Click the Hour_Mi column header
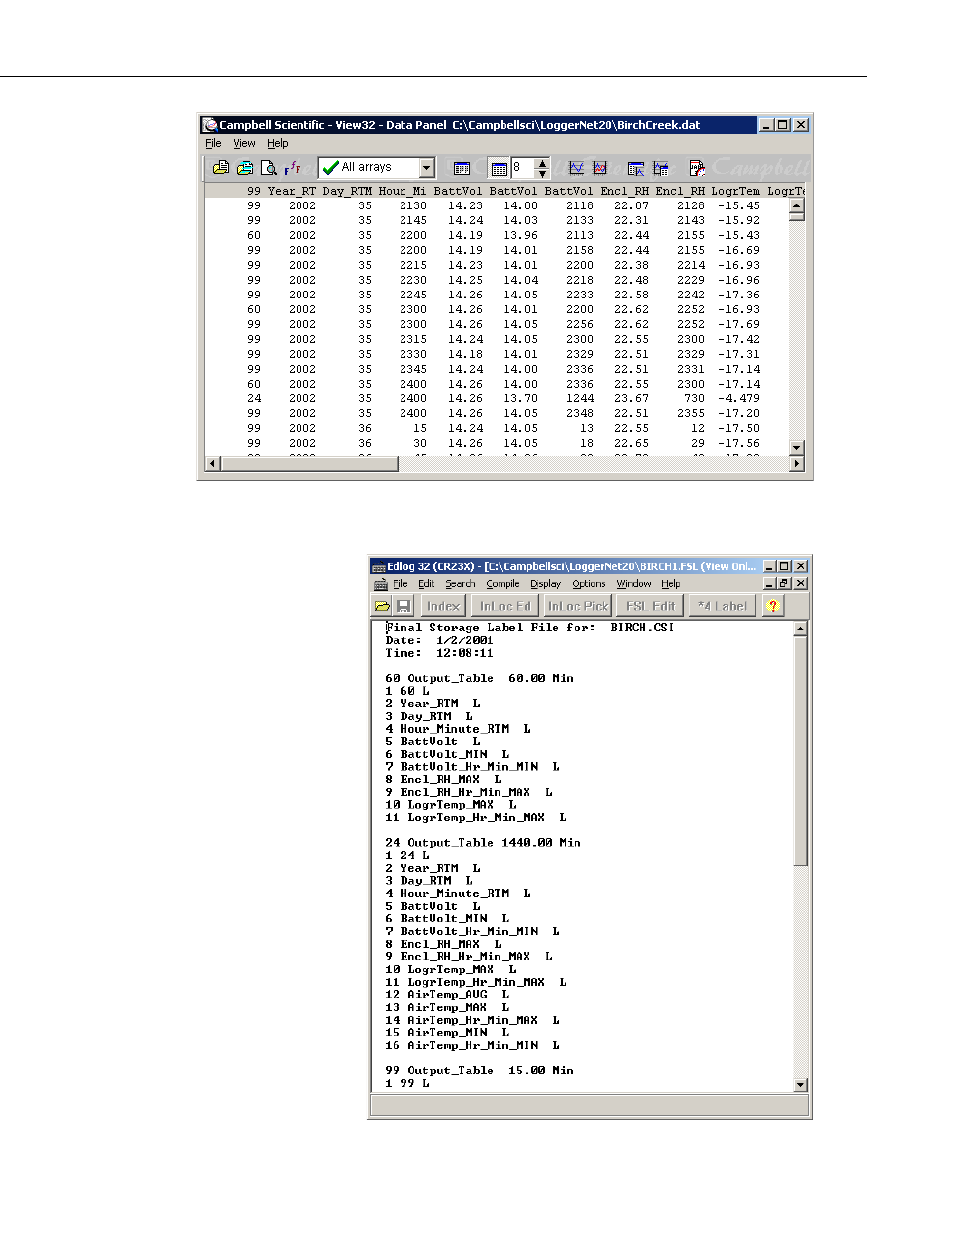Screen dimensions: 954x1235 (x=402, y=191)
